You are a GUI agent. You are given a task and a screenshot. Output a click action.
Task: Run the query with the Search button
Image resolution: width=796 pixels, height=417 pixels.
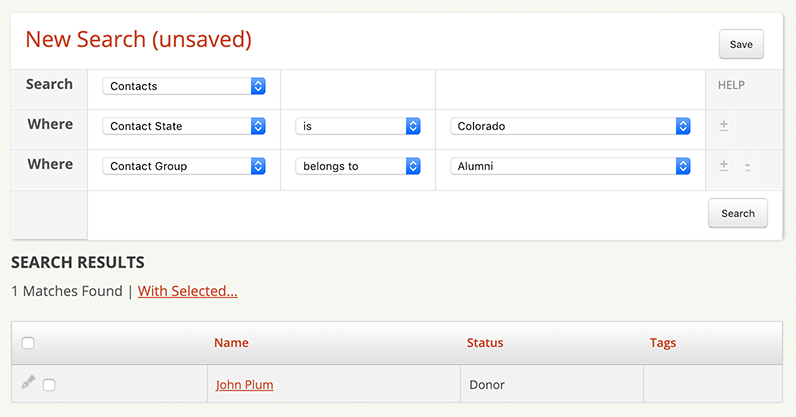point(738,213)
